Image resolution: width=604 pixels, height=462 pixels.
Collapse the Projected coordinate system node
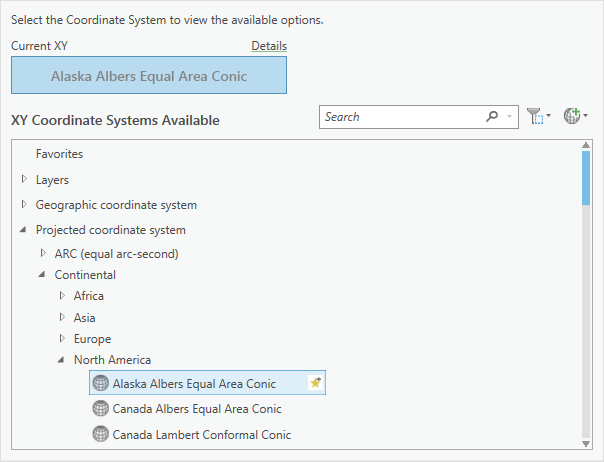click(x=24, y=230)
